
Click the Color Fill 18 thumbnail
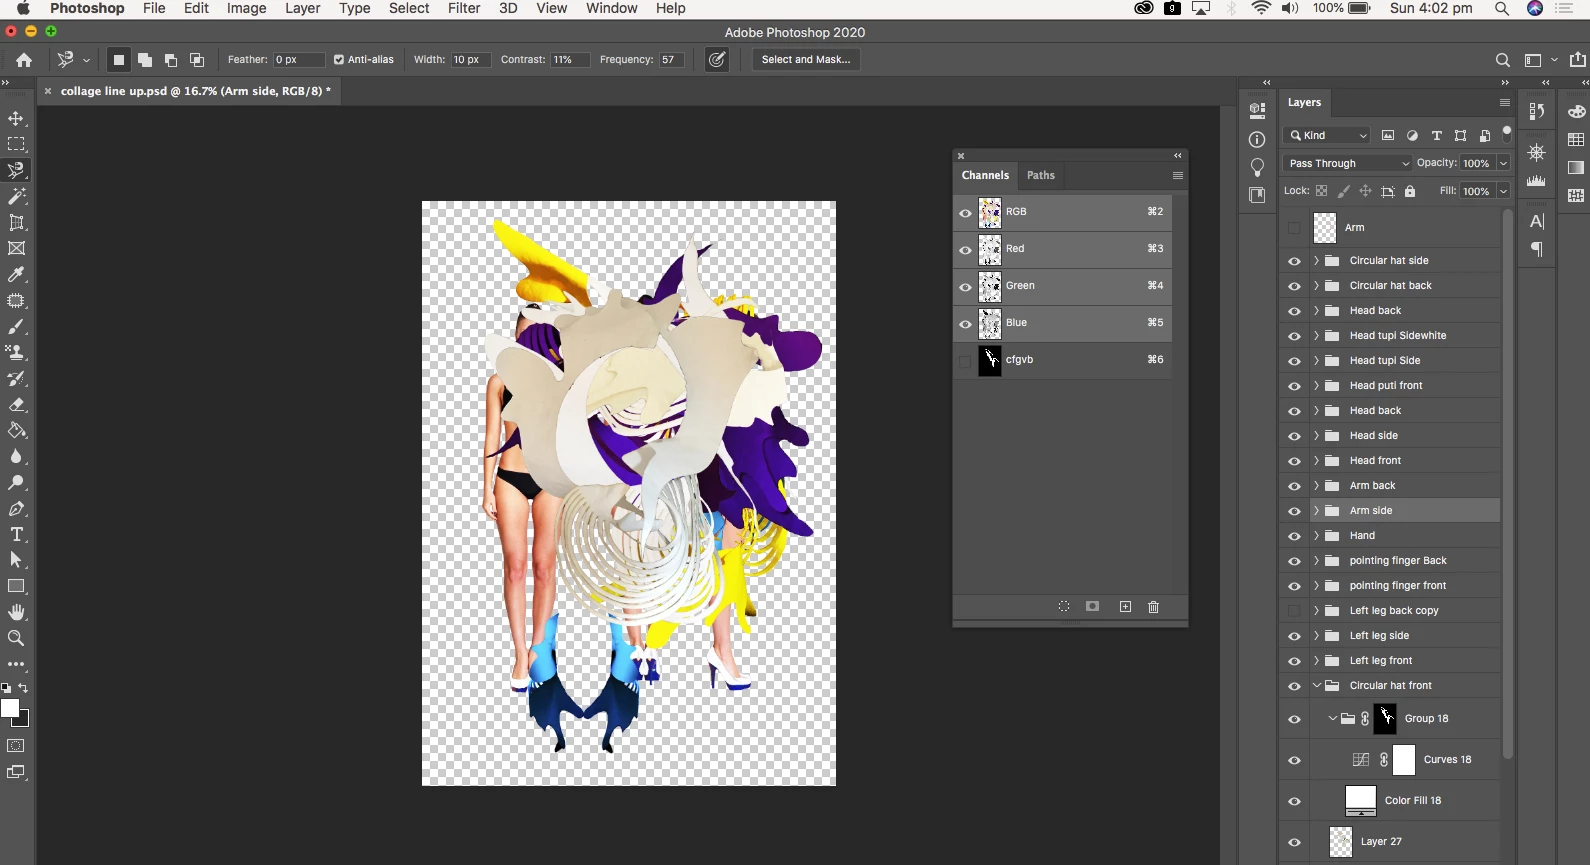[1361, 801]
